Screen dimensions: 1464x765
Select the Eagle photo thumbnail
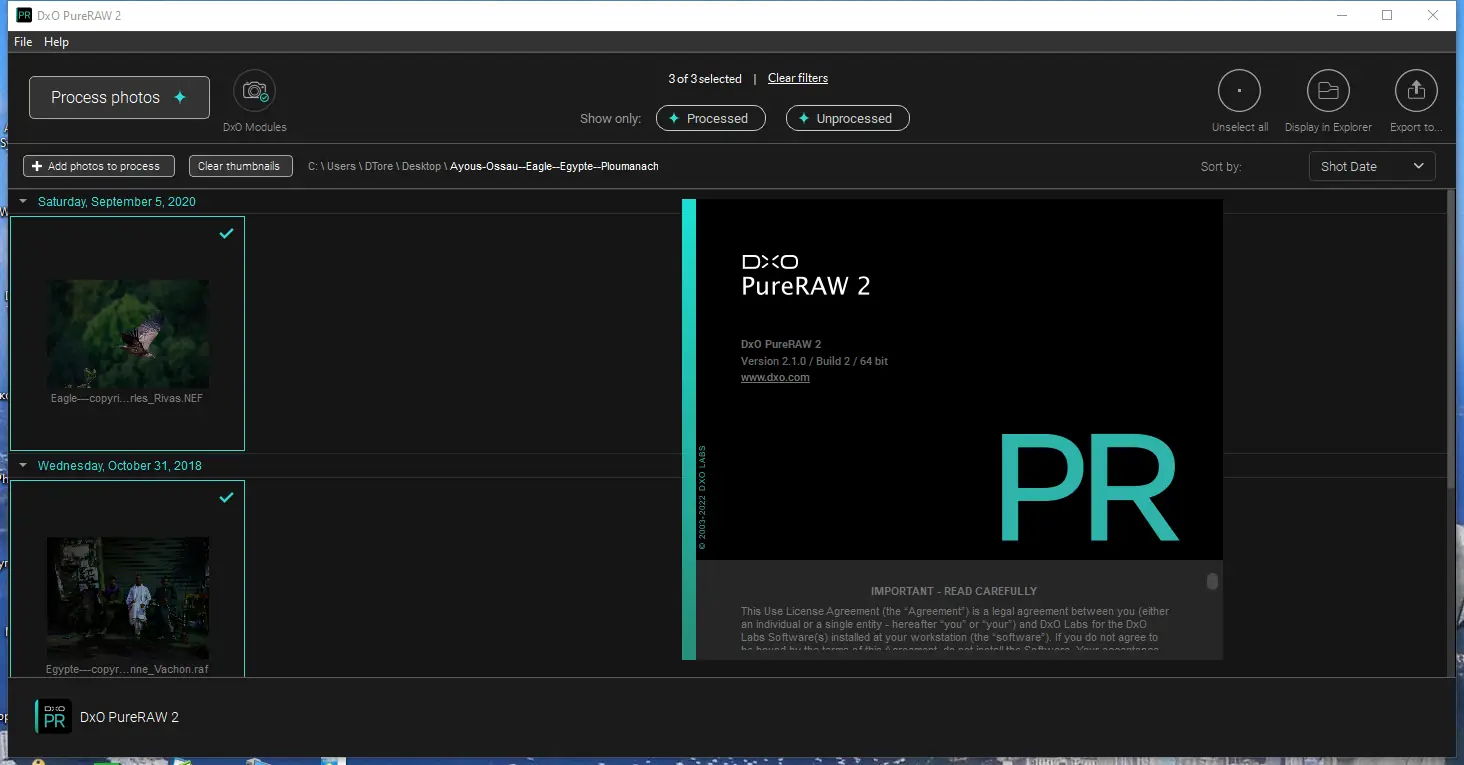(x=128, y=334)
